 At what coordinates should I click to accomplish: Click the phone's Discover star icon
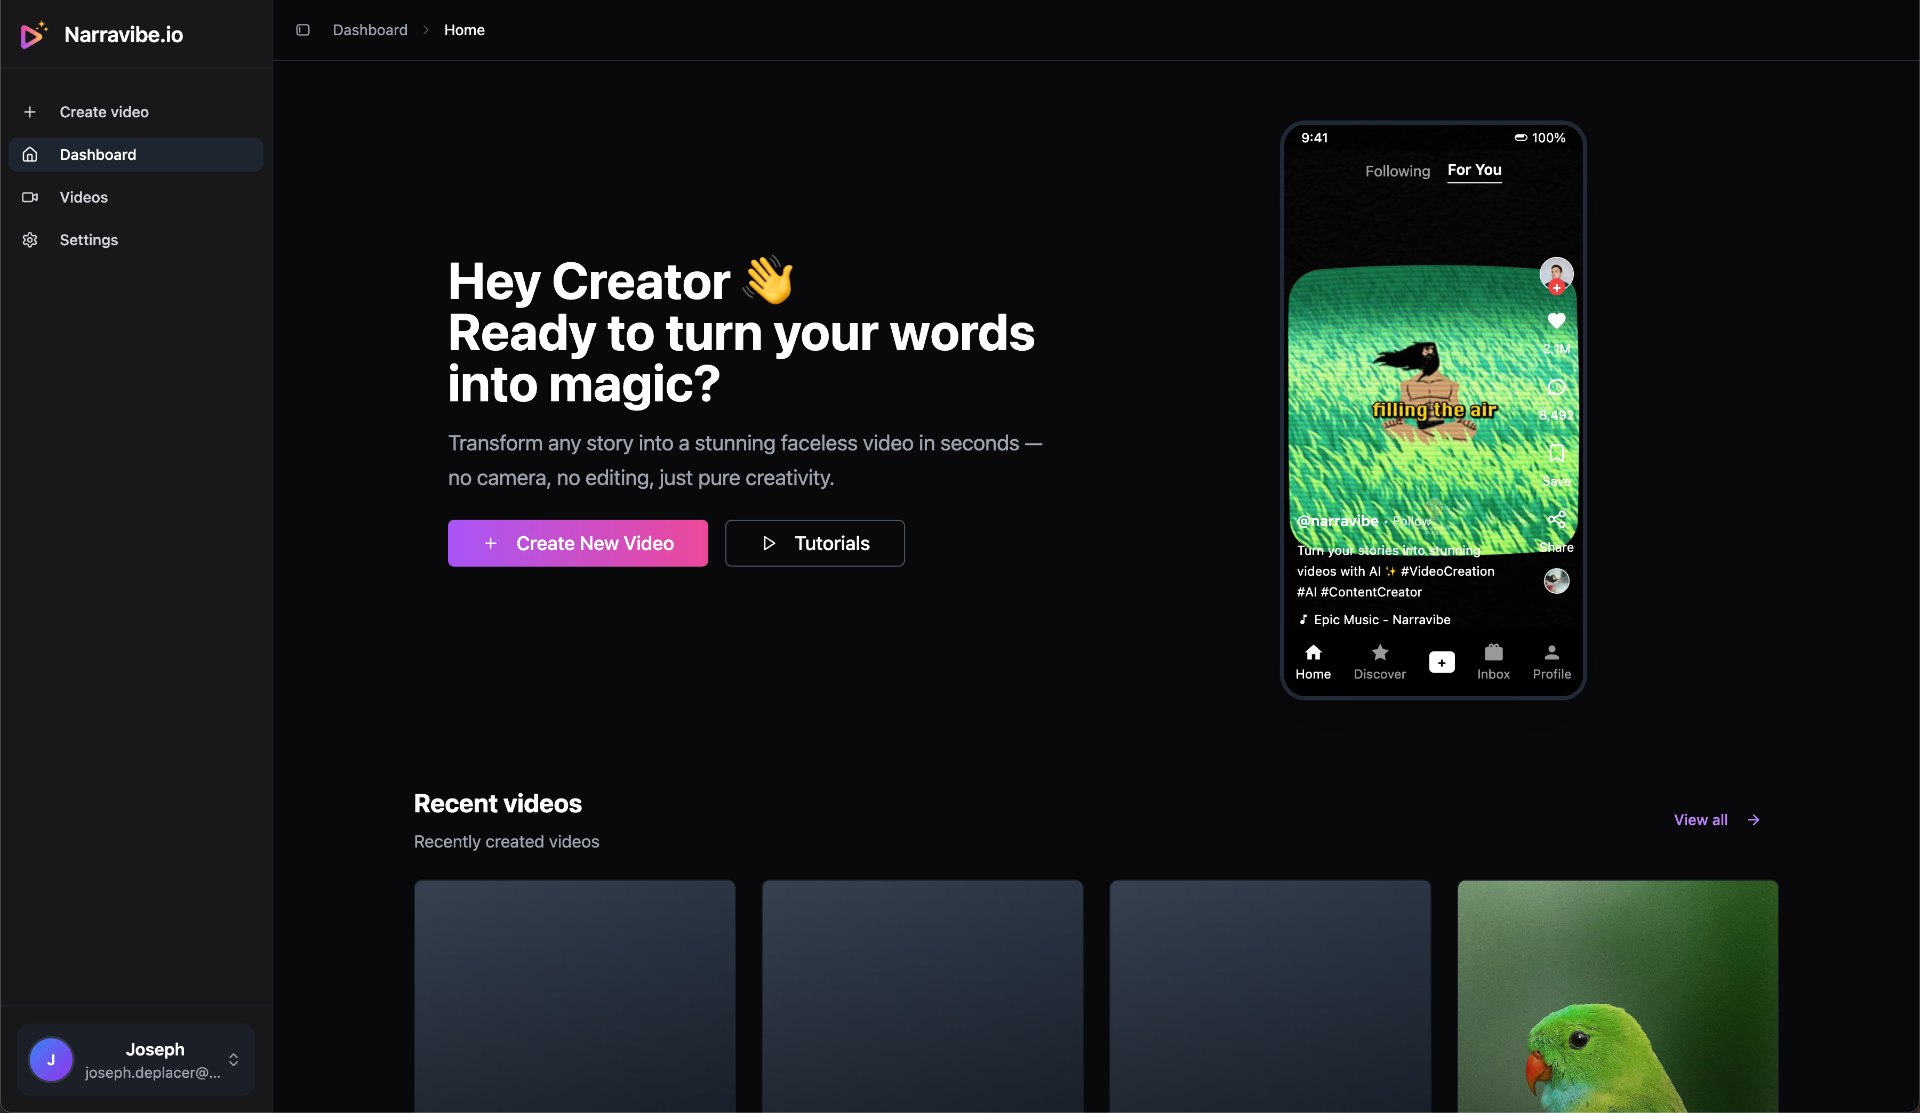click(x=1379, y=653)
